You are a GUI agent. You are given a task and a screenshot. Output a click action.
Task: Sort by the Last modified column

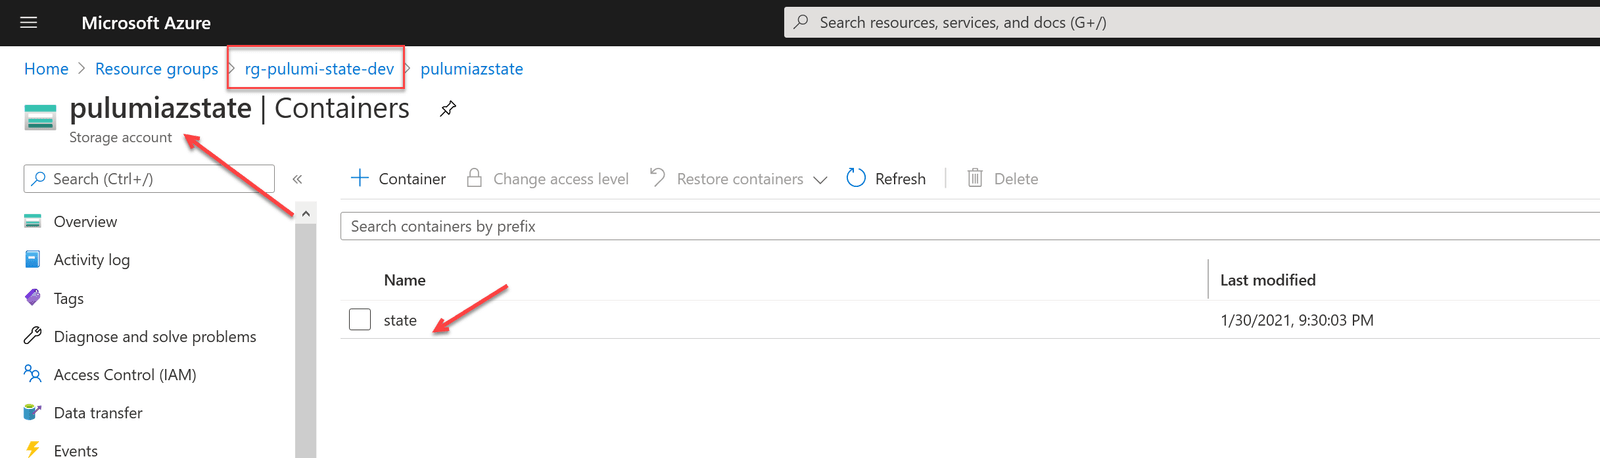point(1267,280)
